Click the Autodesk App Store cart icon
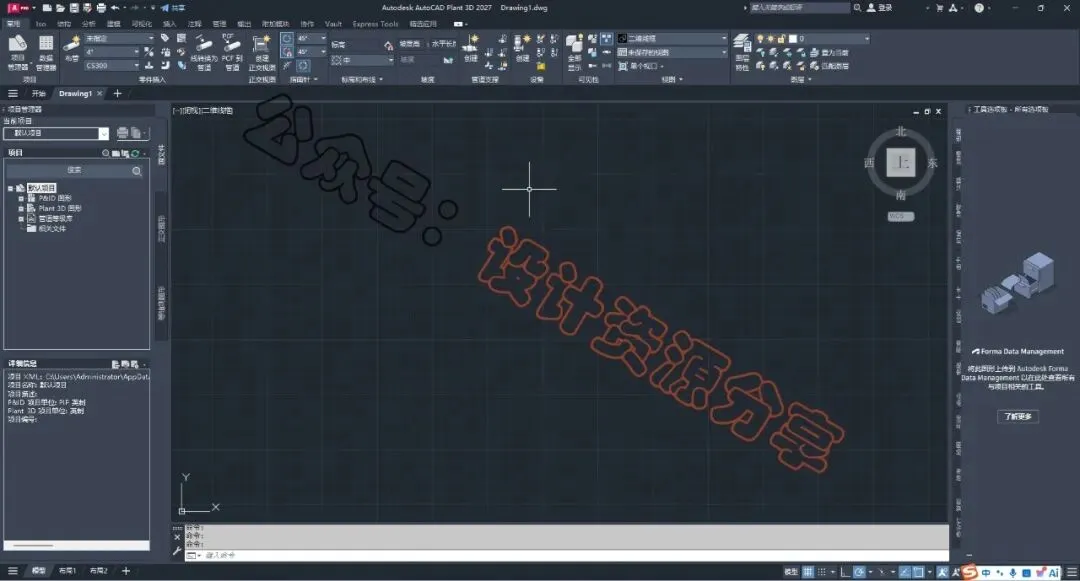Viewport: 1080px width, 581px height. click(939, 8)
